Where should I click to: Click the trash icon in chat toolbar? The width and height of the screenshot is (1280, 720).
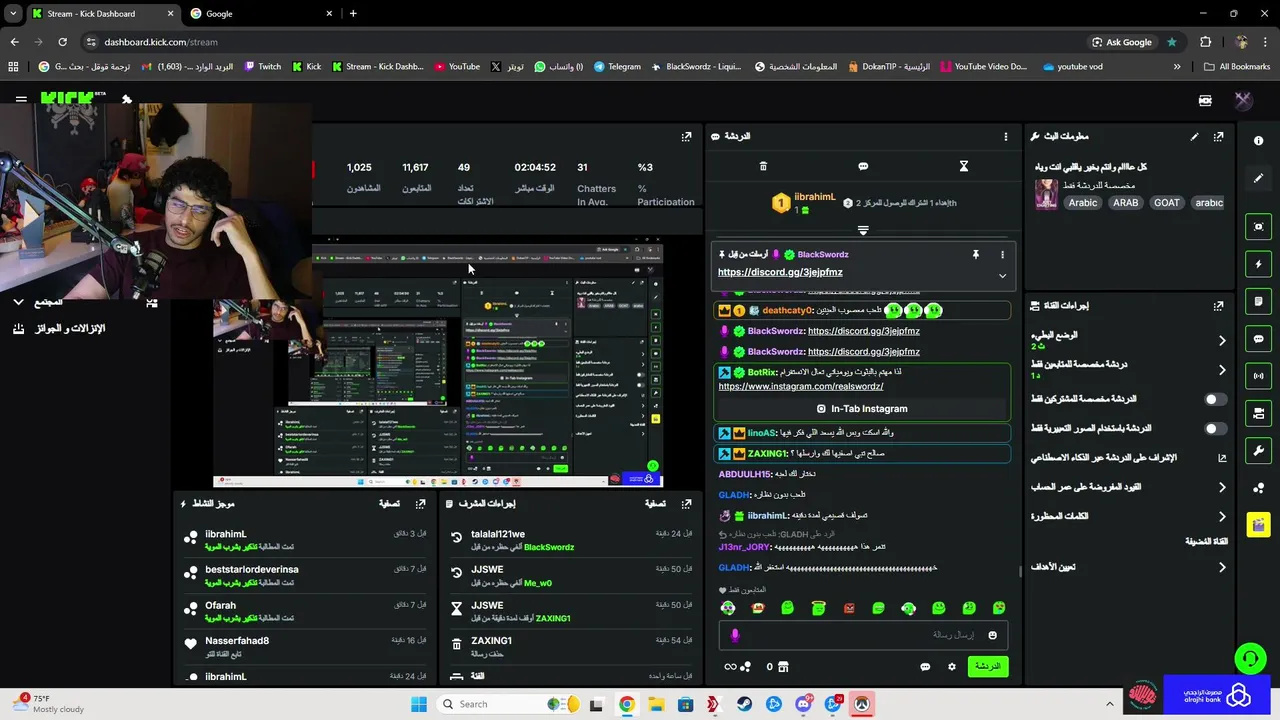point(763,166)
